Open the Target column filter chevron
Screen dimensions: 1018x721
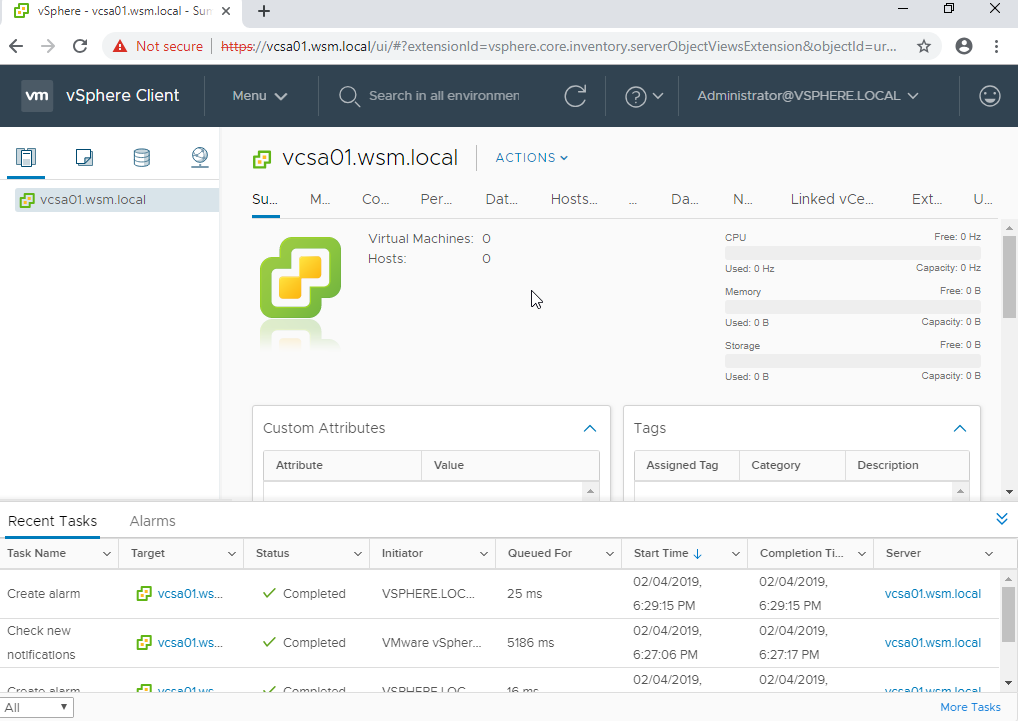point(232,554)
